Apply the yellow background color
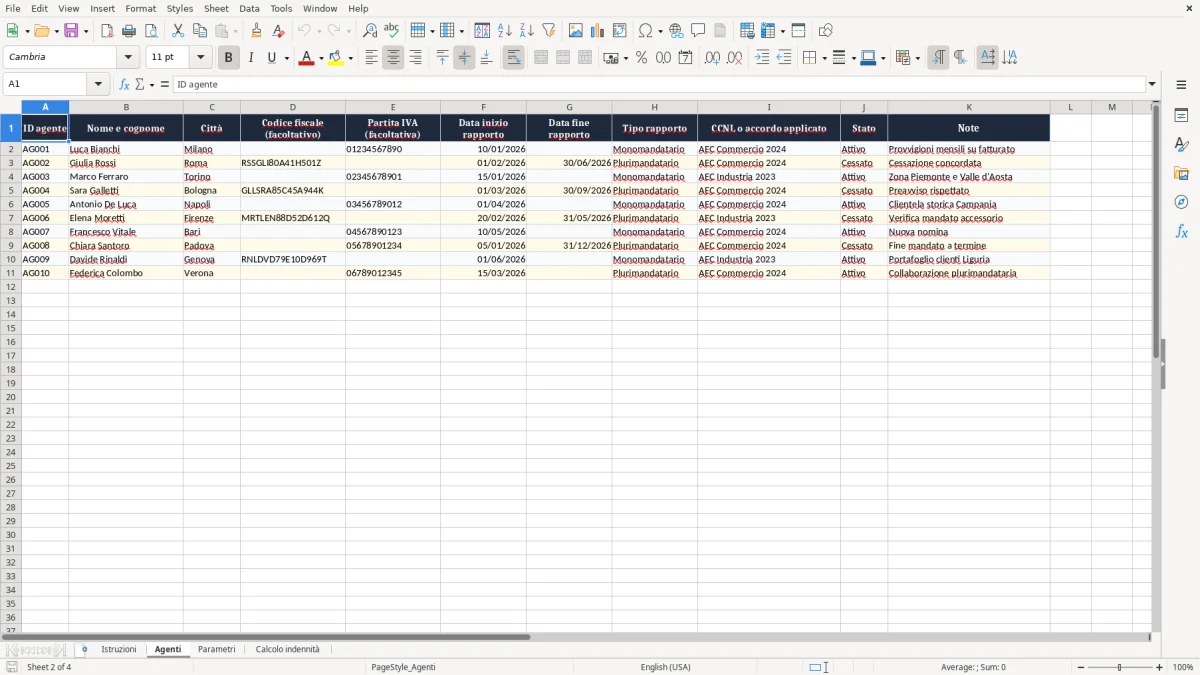This screenshot has width=1200, height=675. (335, 58)
